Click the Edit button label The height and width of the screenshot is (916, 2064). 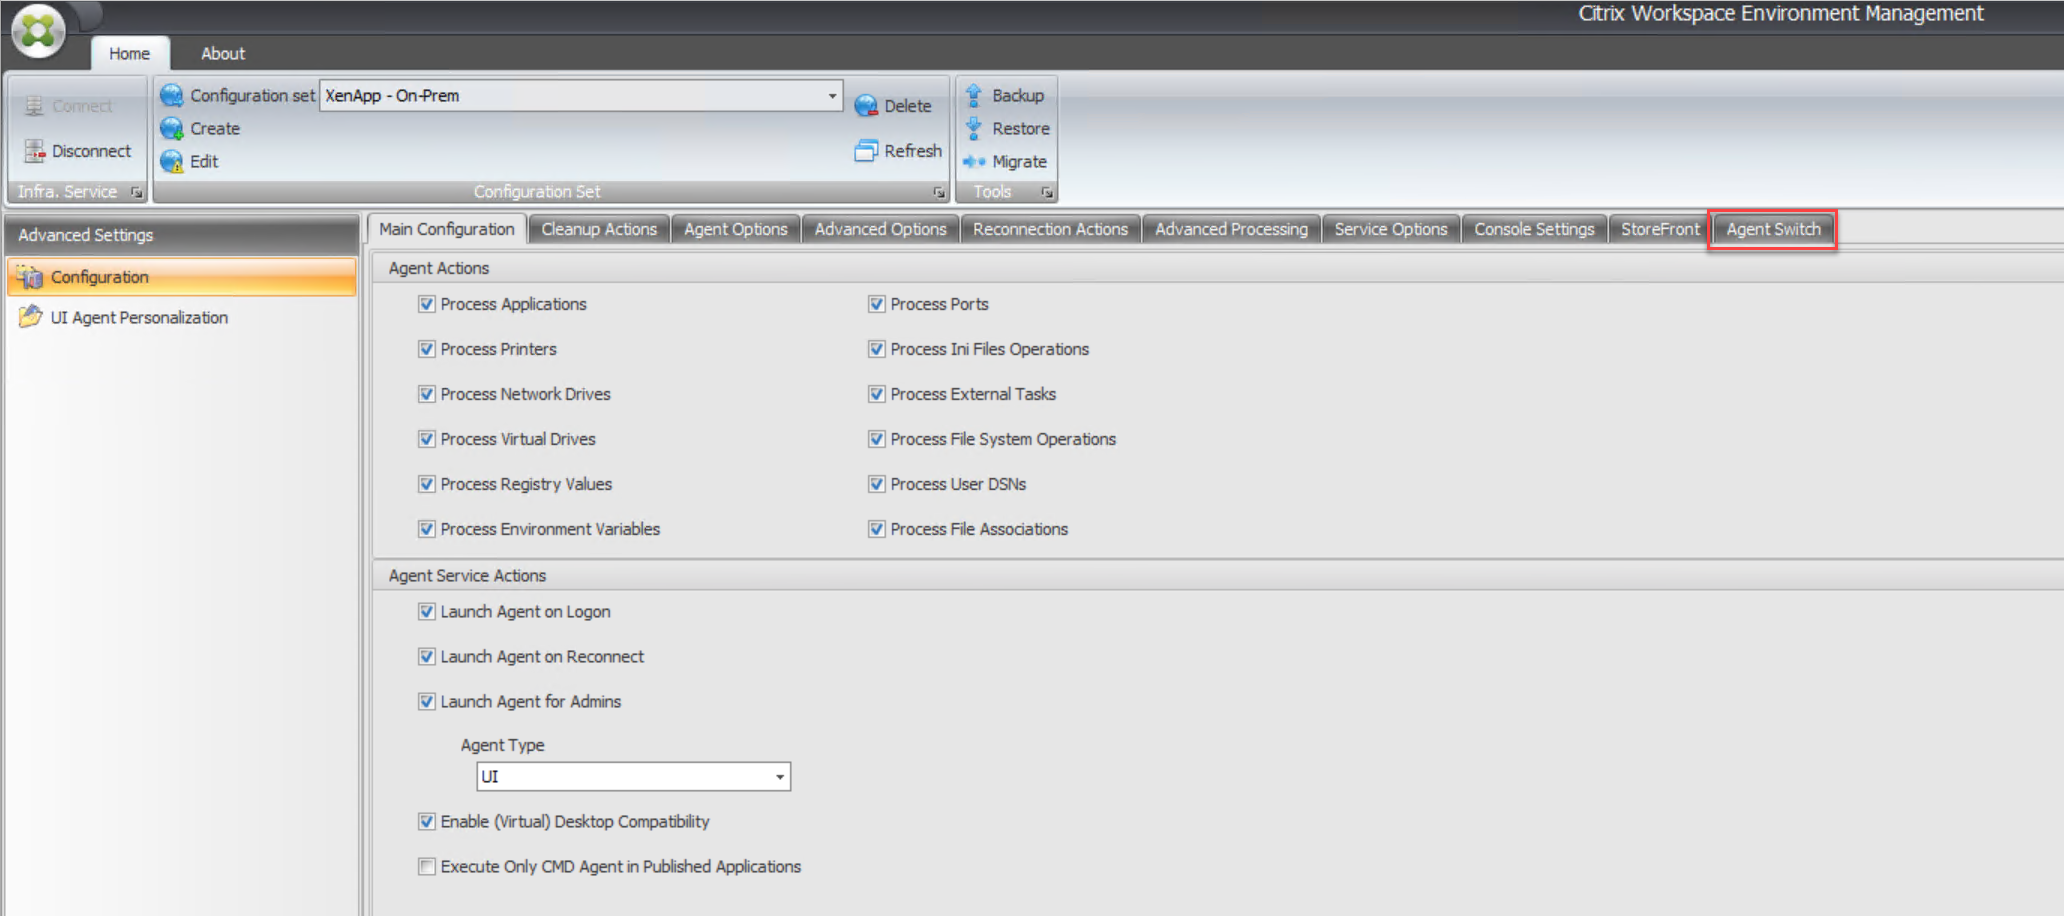(x=204, y=162)
